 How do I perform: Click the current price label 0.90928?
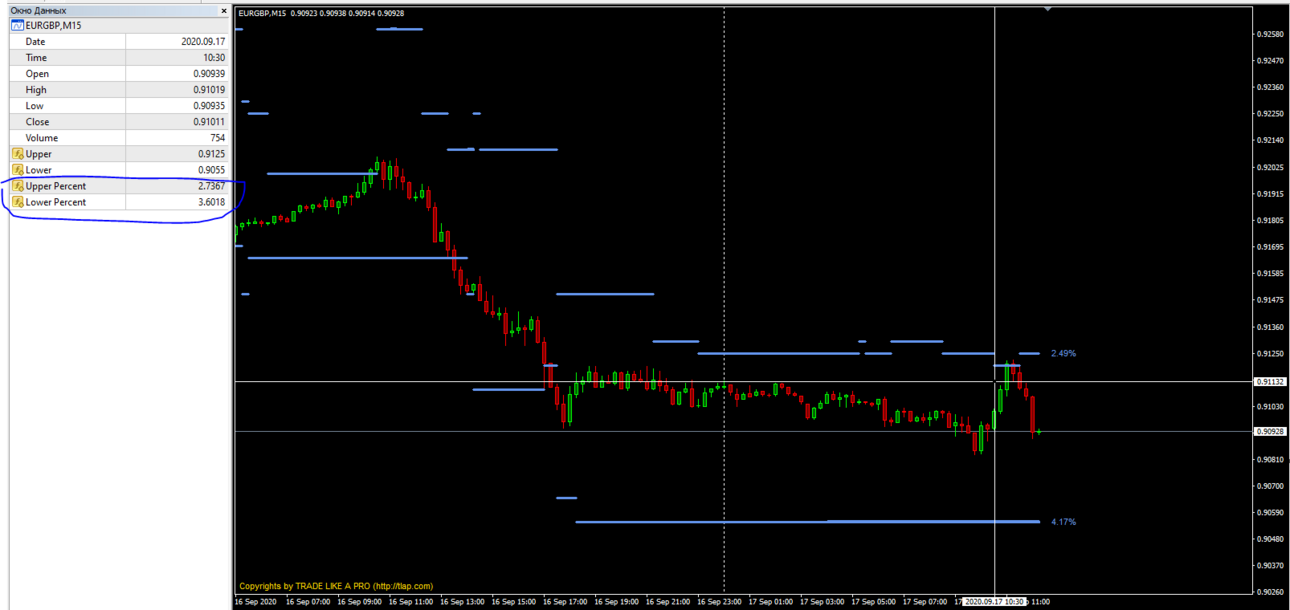(x=1271, y=431)
